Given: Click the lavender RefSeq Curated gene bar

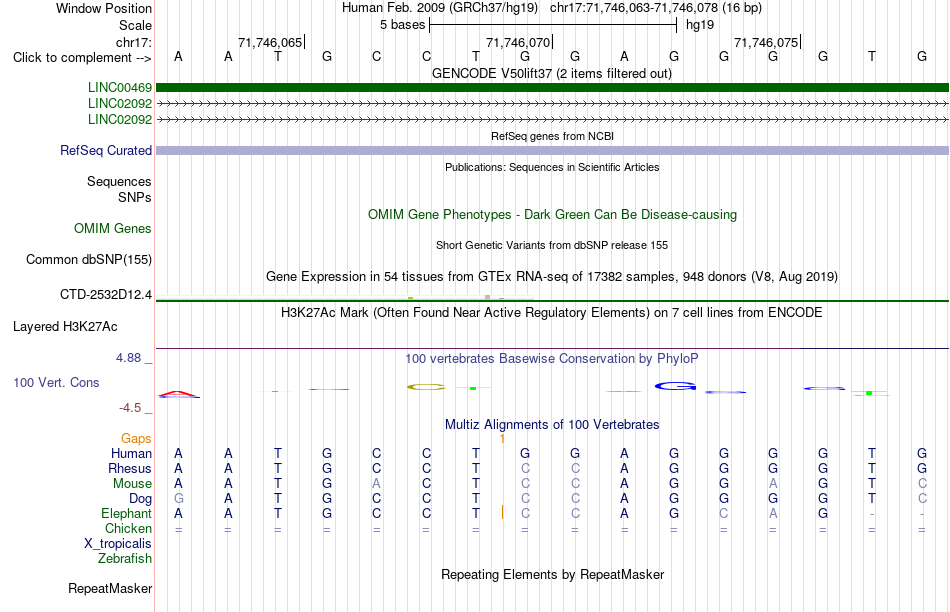Looking at the screenshot, I should click(552, 150).
